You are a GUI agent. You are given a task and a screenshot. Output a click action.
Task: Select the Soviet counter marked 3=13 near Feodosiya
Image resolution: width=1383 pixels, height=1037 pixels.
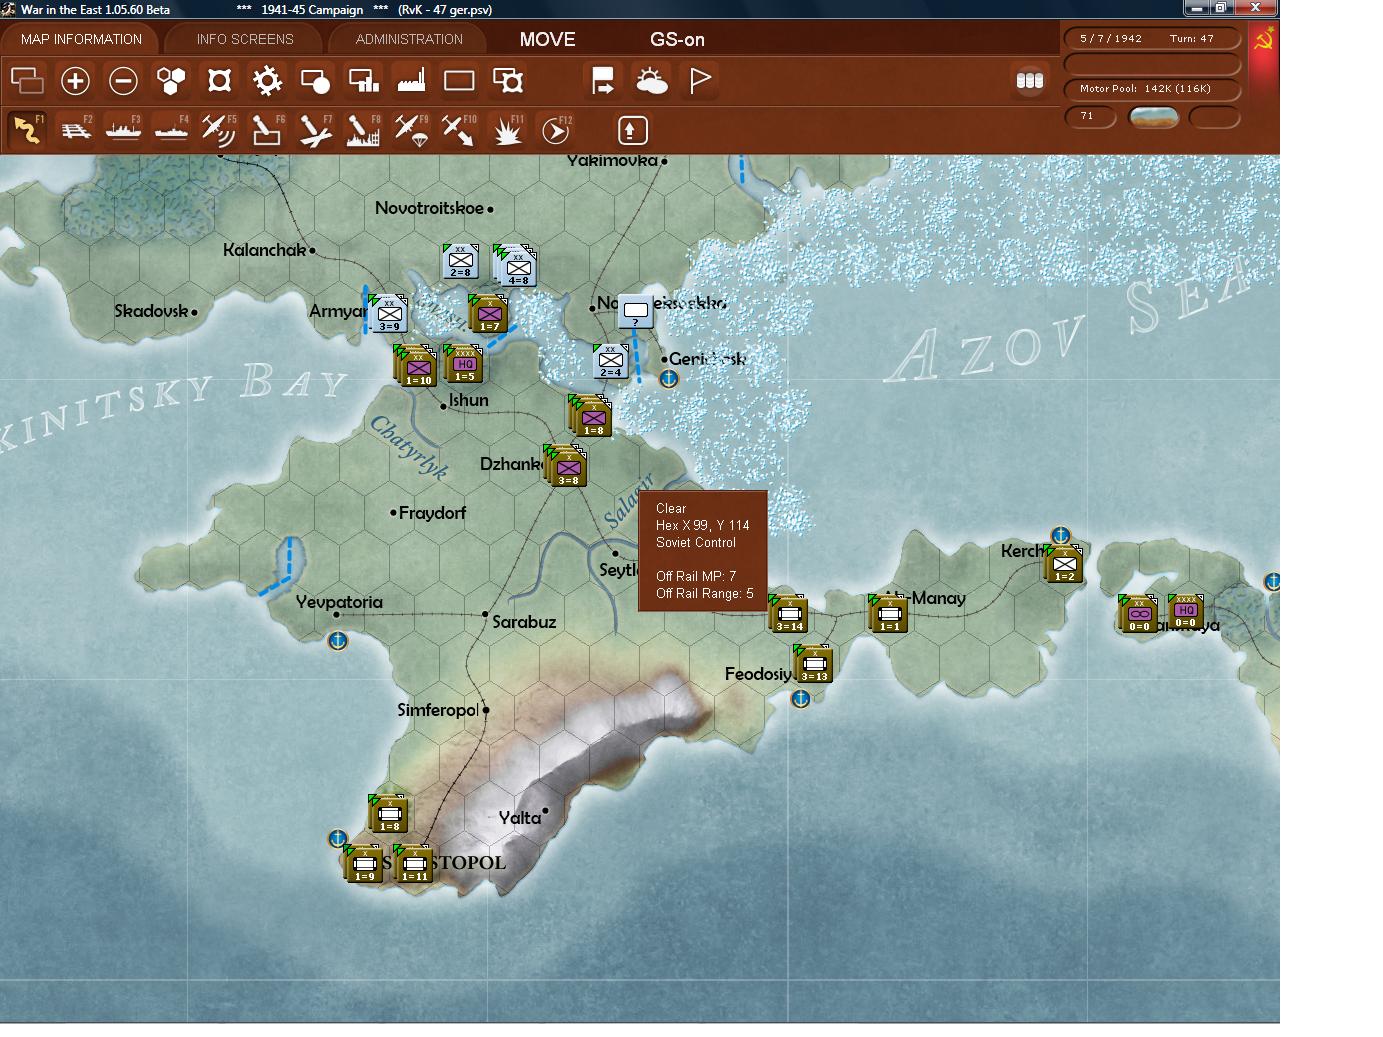tap(814, 664)
